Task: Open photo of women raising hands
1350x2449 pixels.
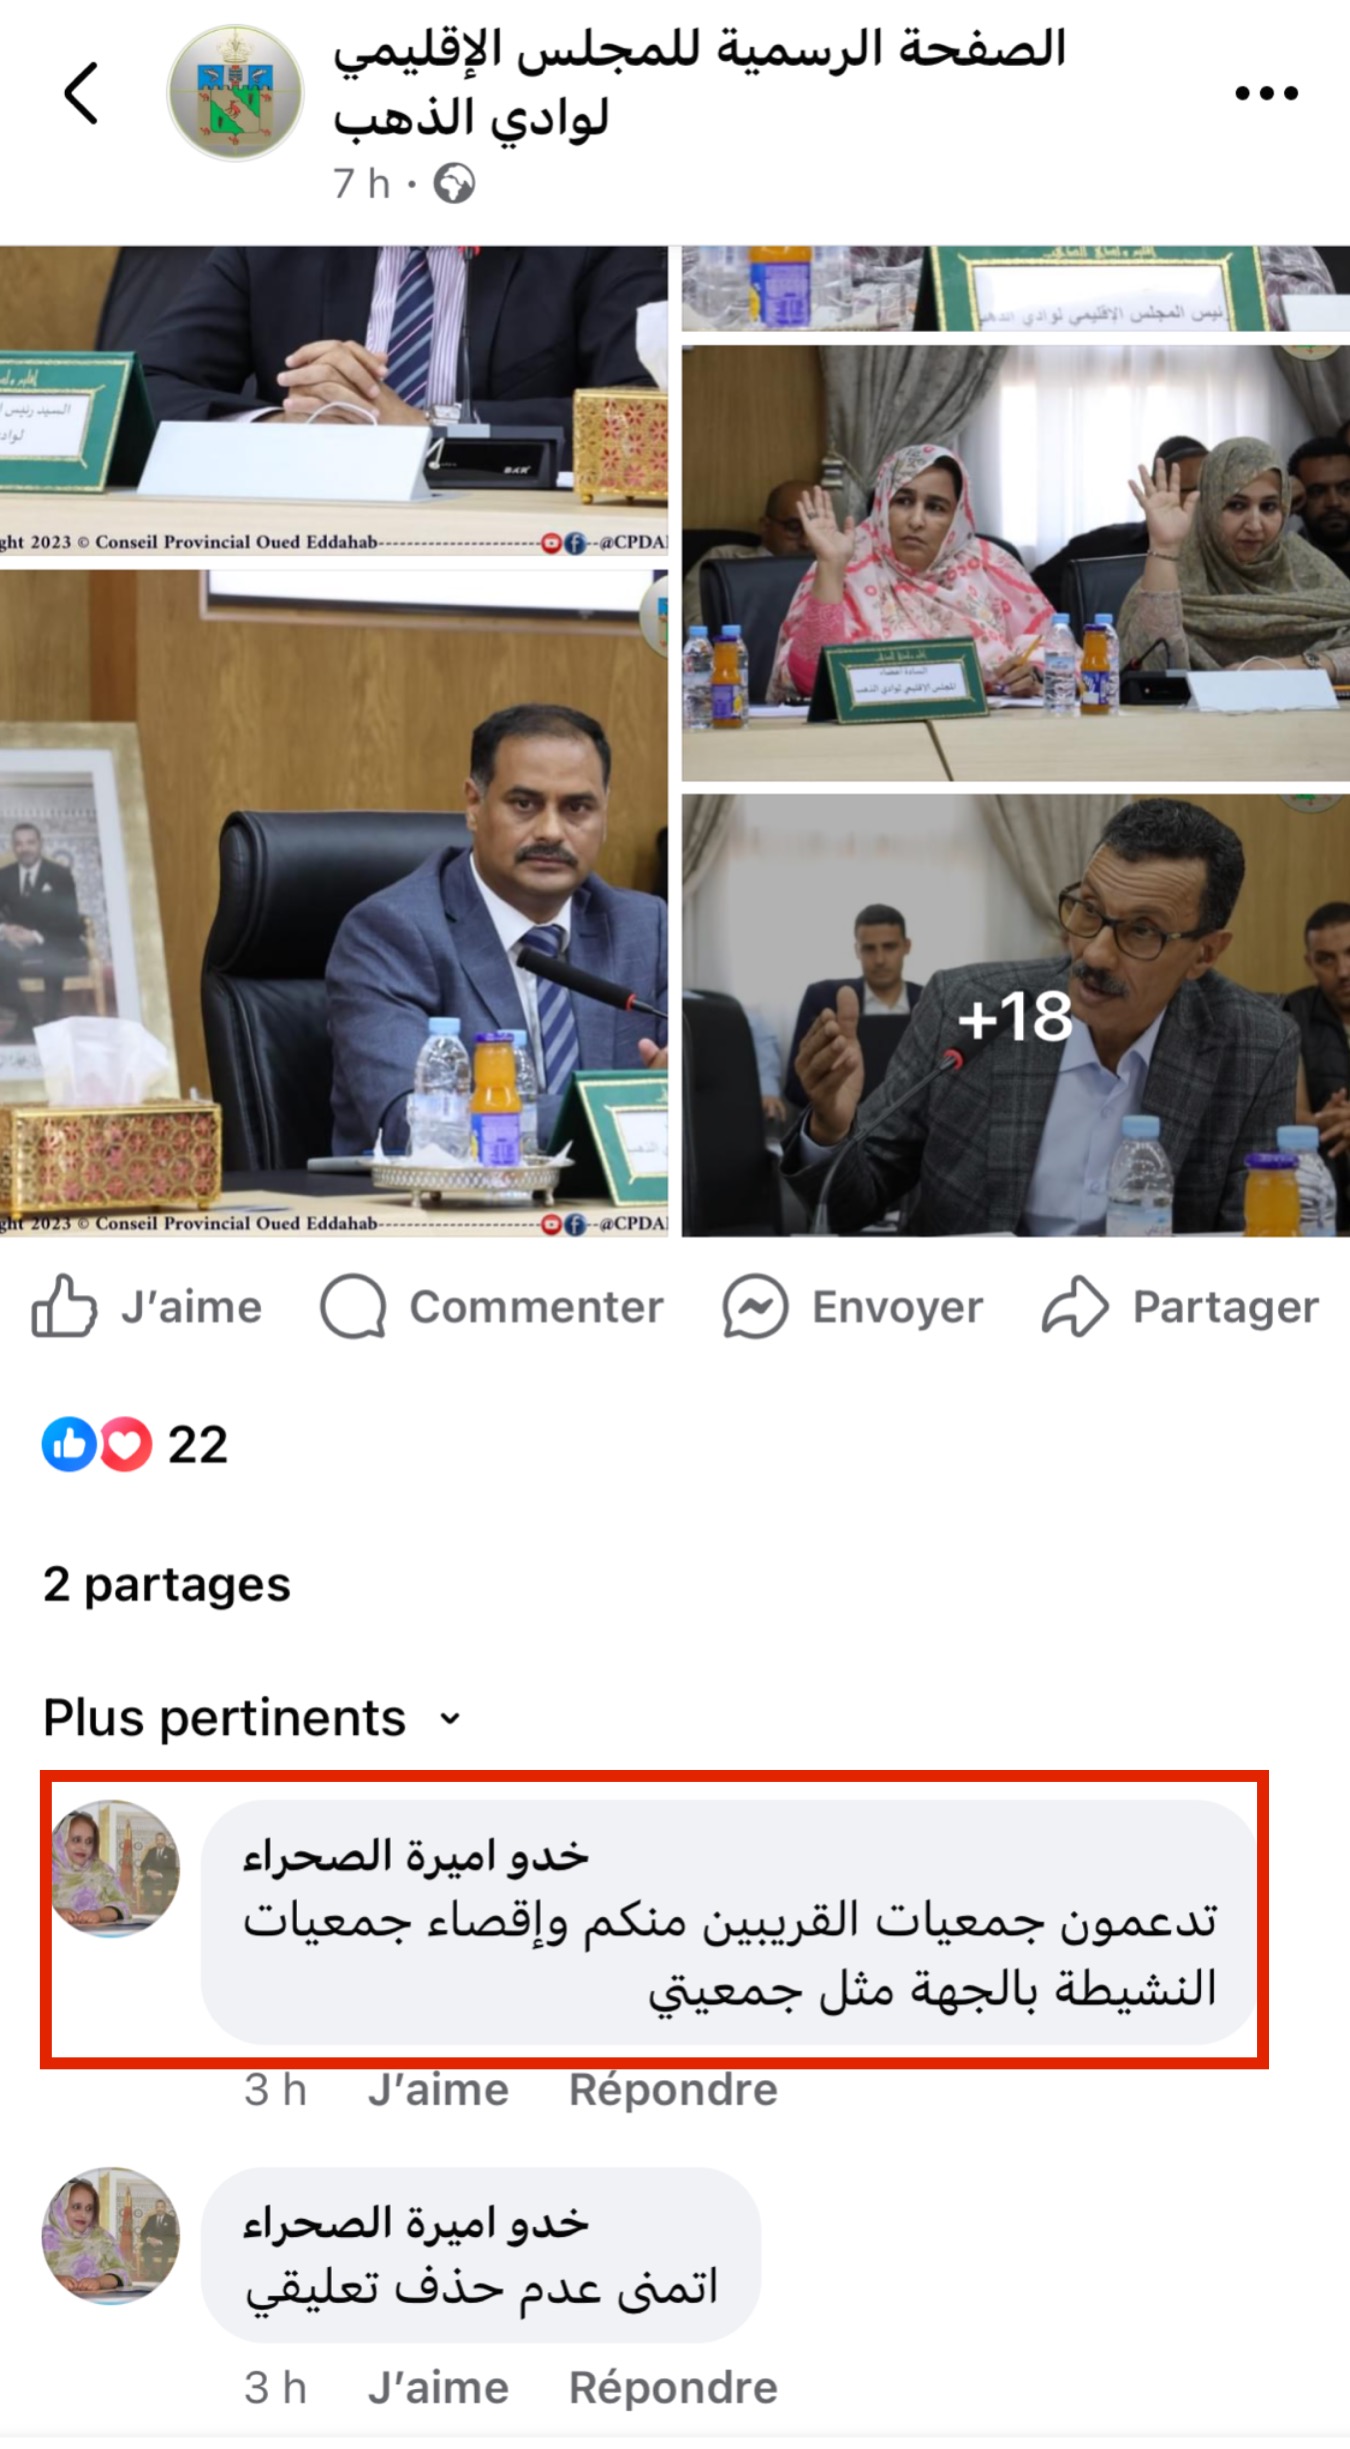Action: click(x=1015, y=563)
